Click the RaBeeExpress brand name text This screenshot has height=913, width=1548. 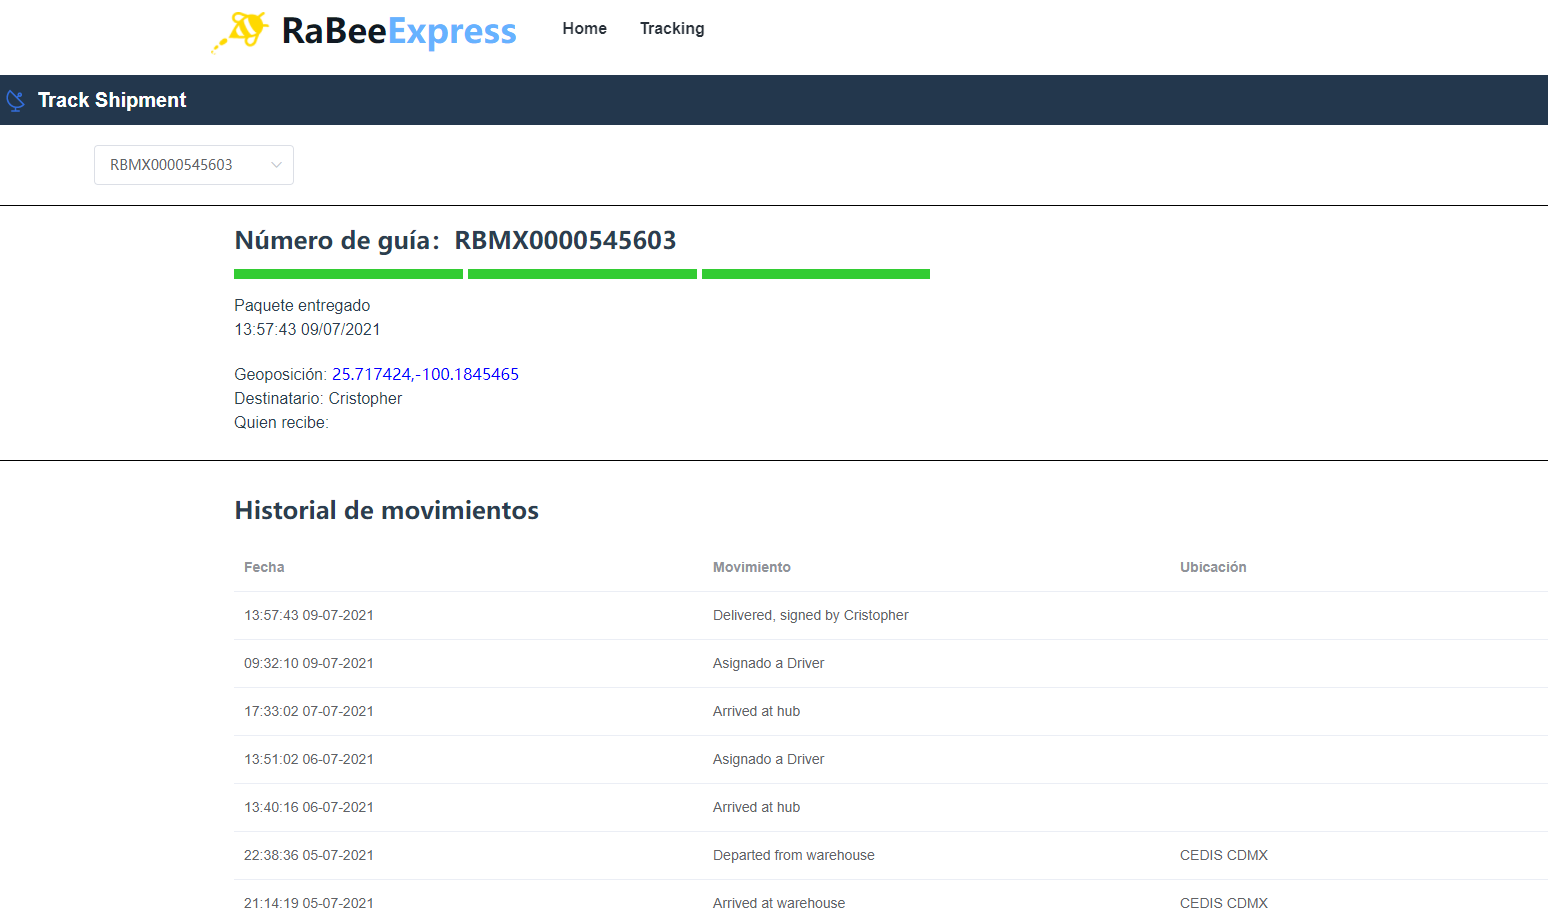pos(399,32)
